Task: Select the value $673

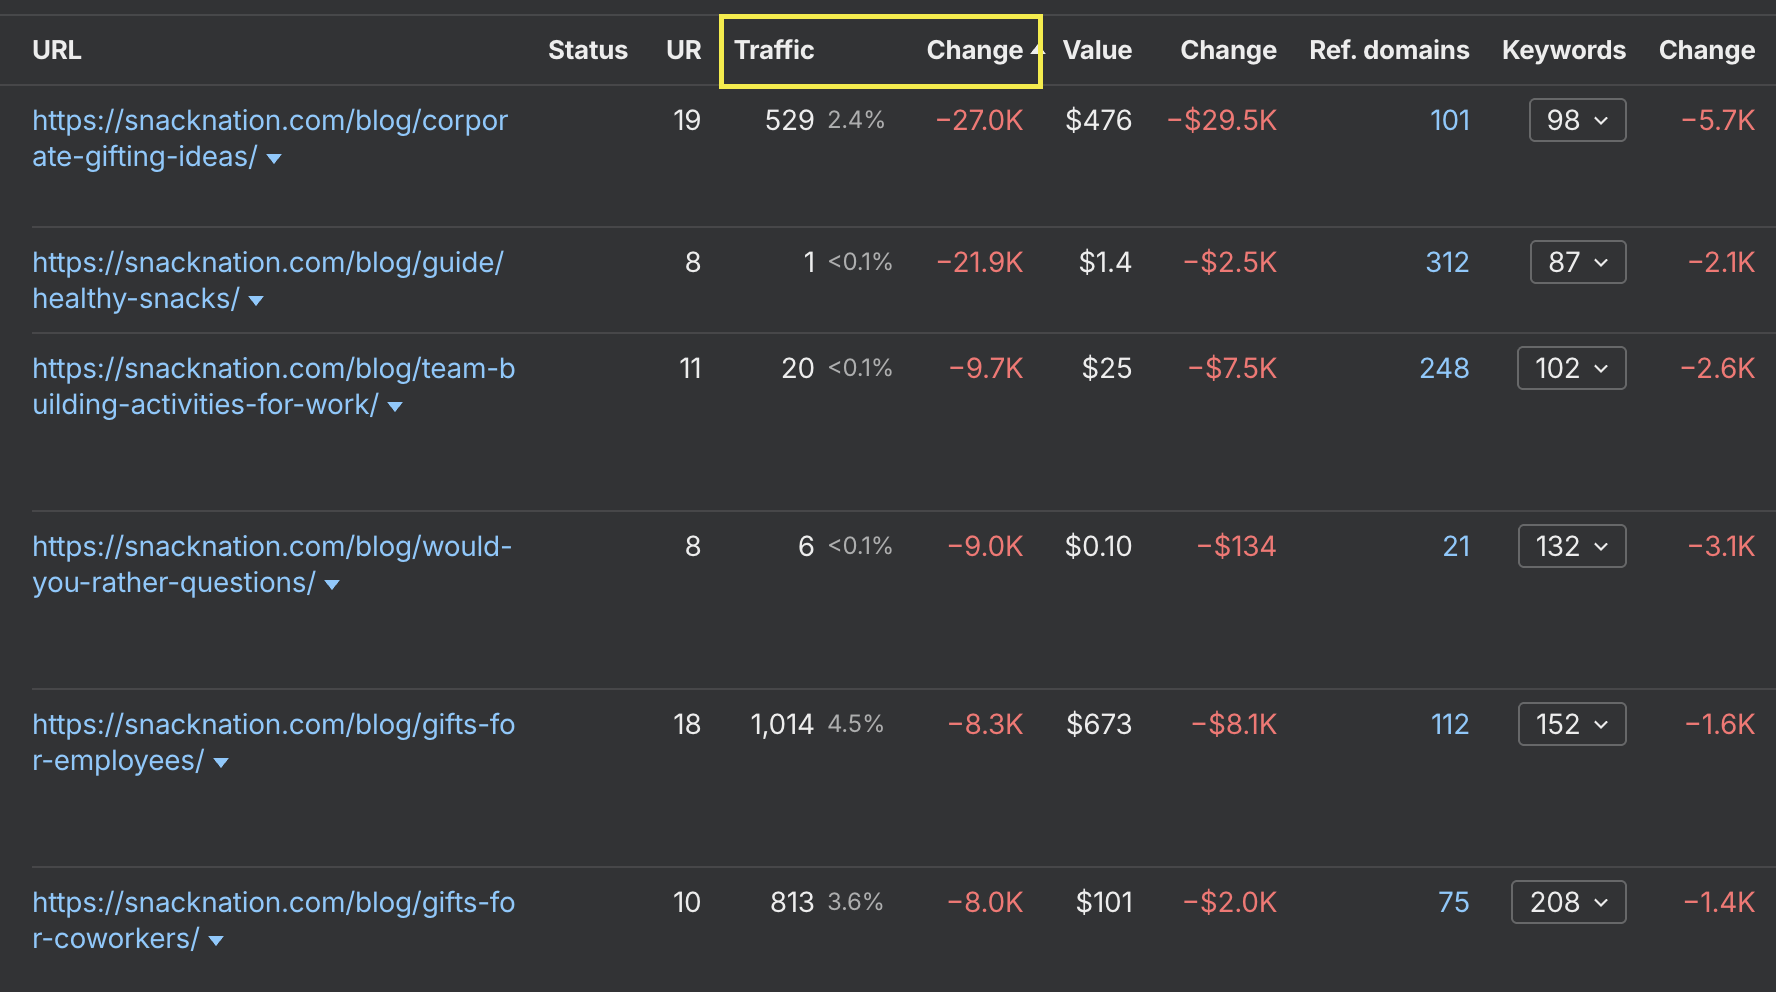Action: 1099,724
